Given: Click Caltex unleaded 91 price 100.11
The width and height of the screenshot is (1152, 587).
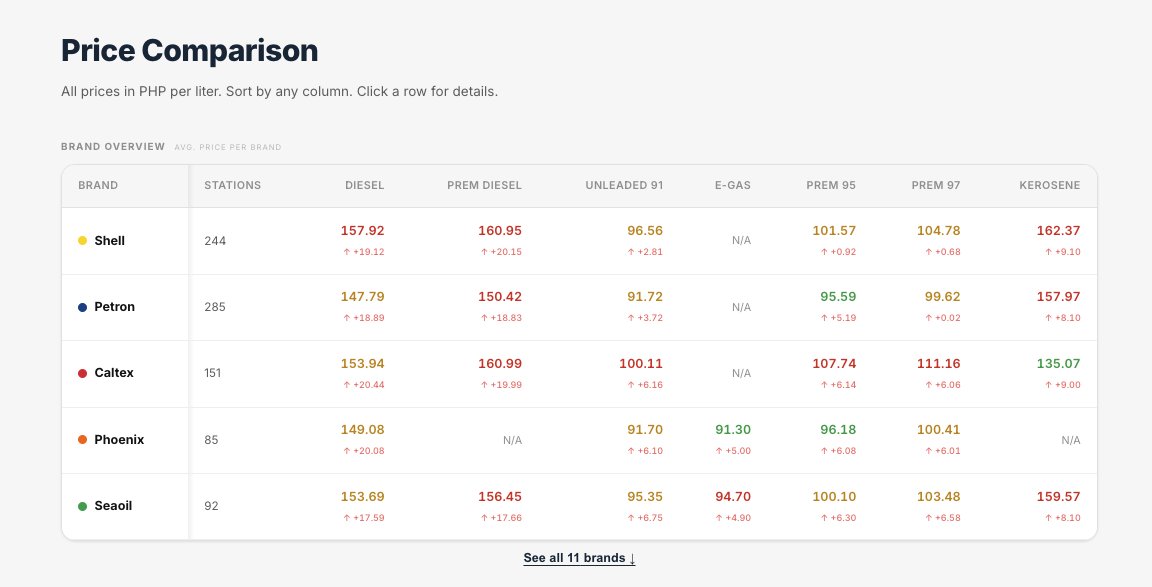Looking at the screenshot, I should point(641,364).
